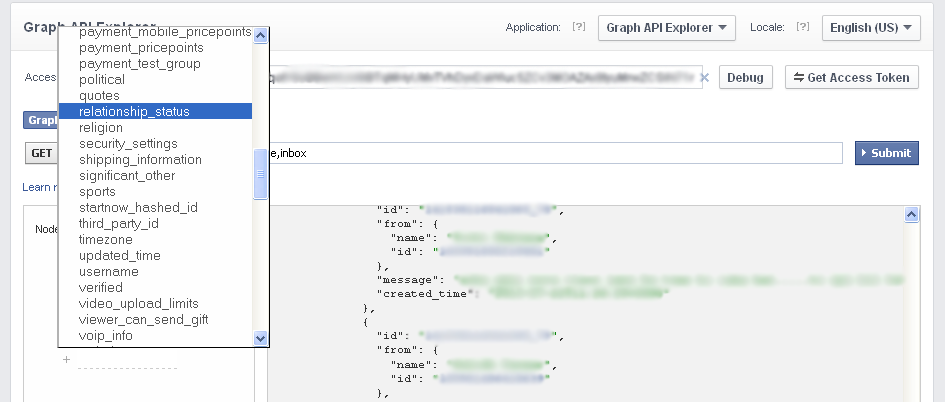Click the plus icon to add a field
945x402 pixels.
(x=66, y=359)
